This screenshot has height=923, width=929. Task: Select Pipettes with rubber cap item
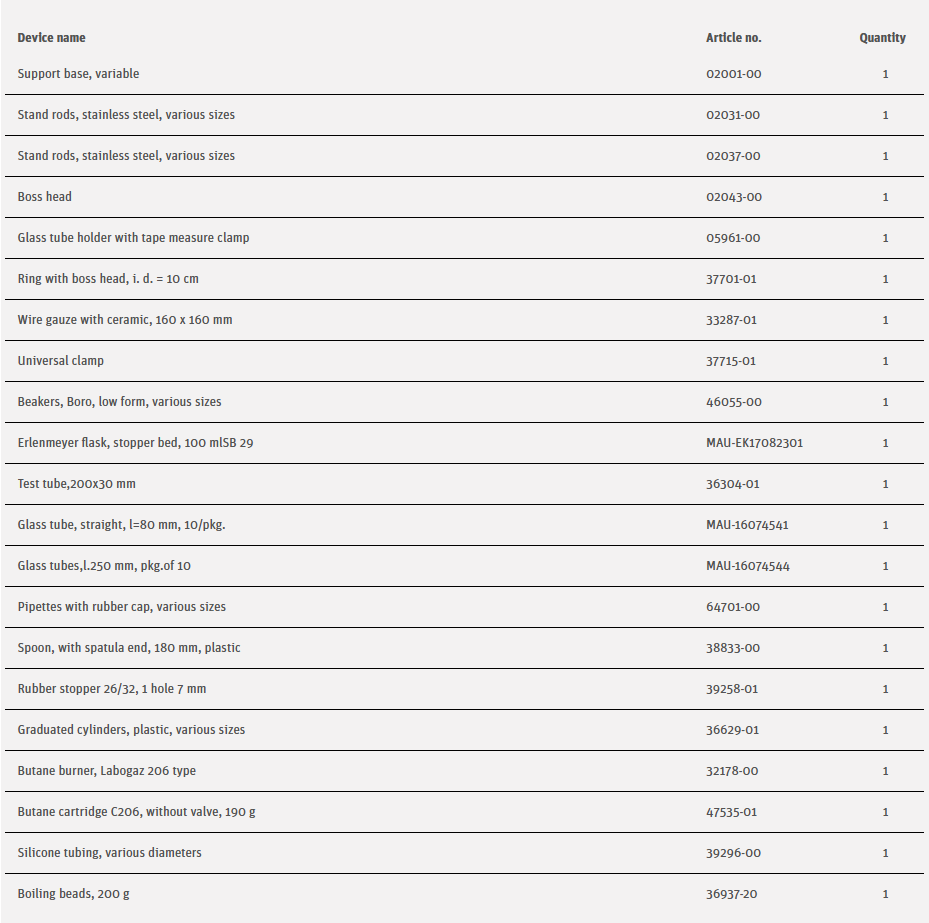(121, 607)
